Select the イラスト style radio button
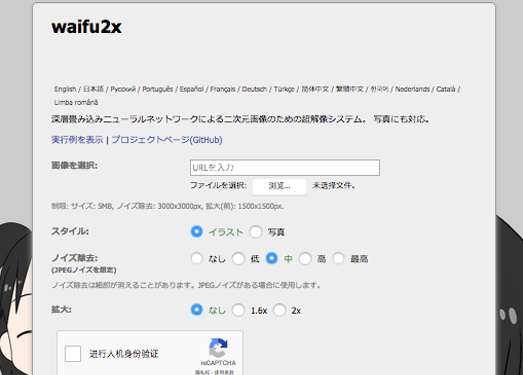Screen dimensions: 523x375 196,231
